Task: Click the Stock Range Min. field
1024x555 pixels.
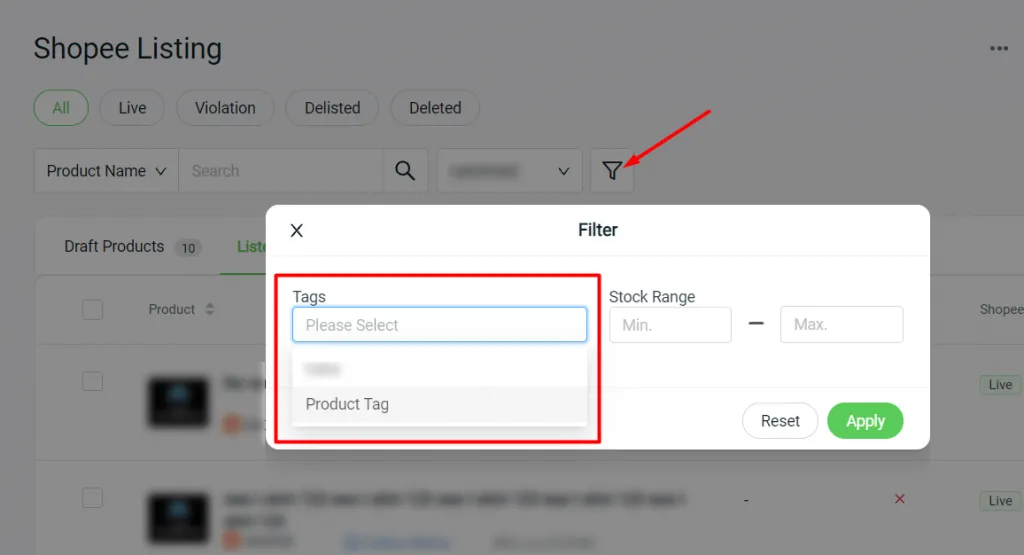Action: click(x=670, y=325)
